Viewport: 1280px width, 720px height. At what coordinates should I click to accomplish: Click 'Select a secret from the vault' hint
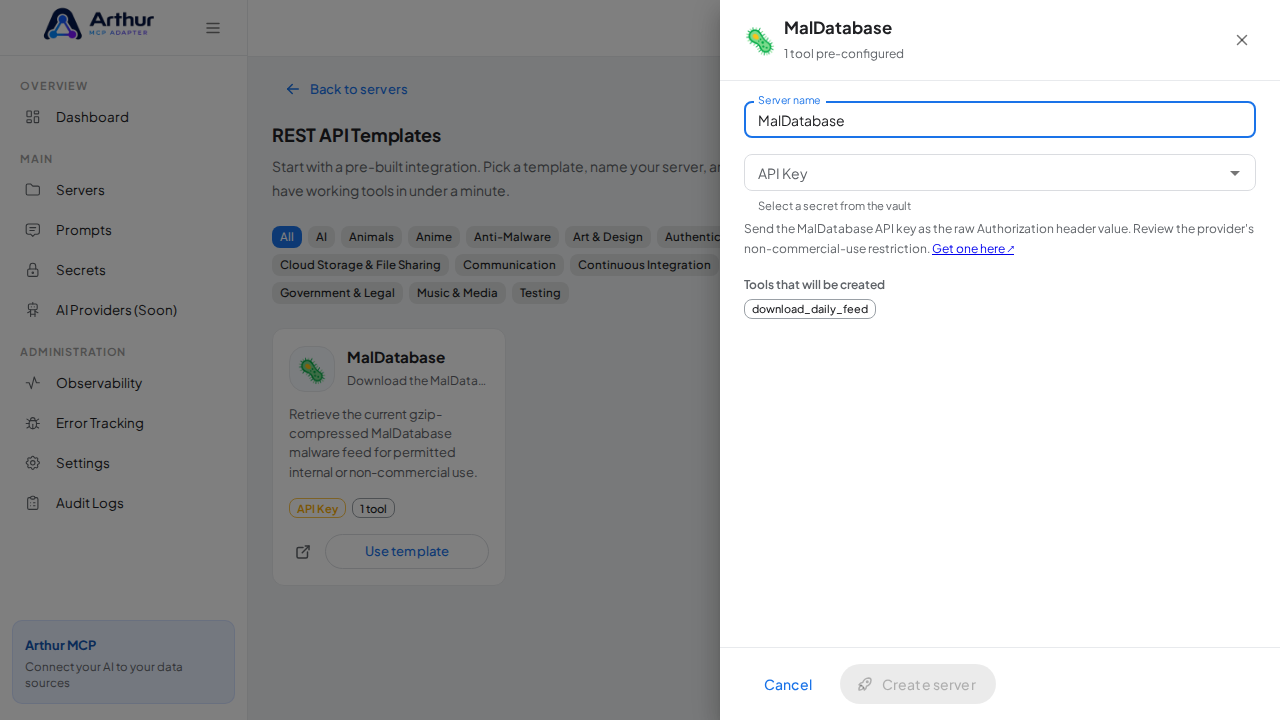coord(834,206)
